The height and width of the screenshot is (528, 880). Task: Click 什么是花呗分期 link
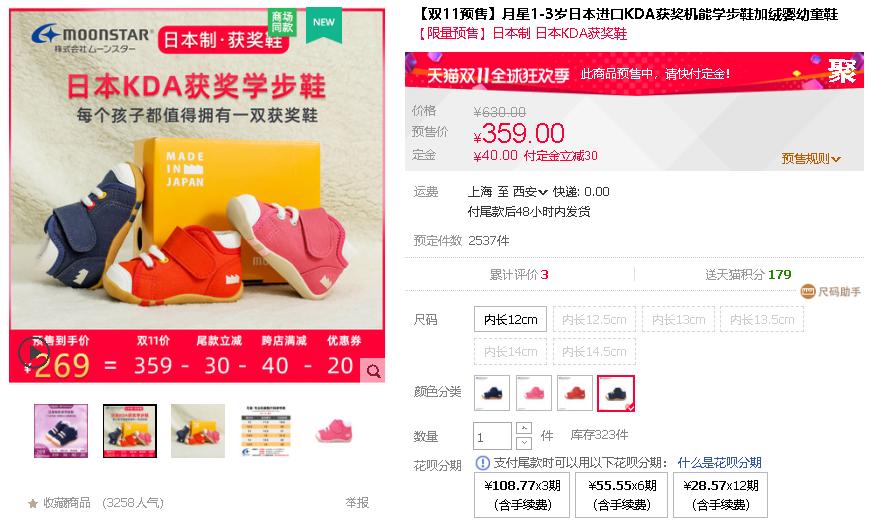(719, 463)
